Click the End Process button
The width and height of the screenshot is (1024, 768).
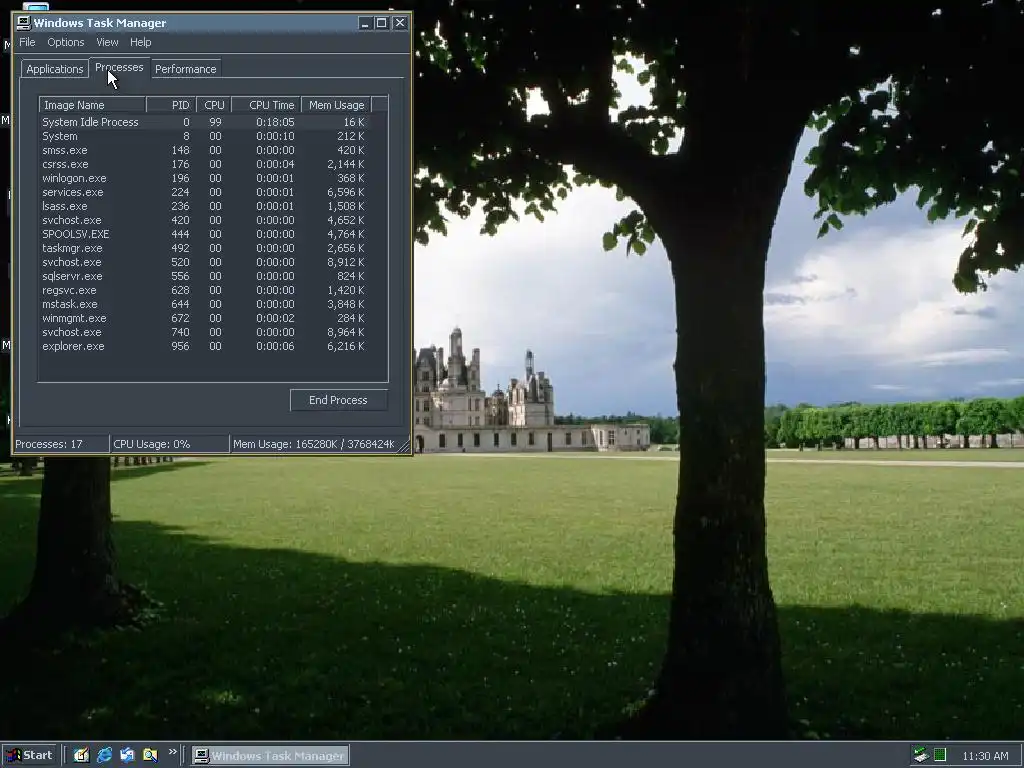[x=338, y=400]
